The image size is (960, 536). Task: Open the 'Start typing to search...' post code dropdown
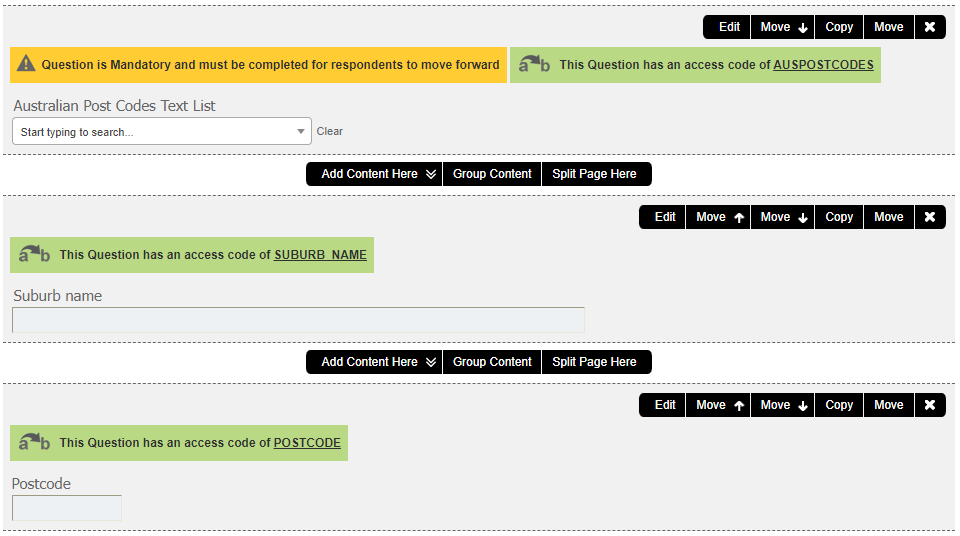162,131
